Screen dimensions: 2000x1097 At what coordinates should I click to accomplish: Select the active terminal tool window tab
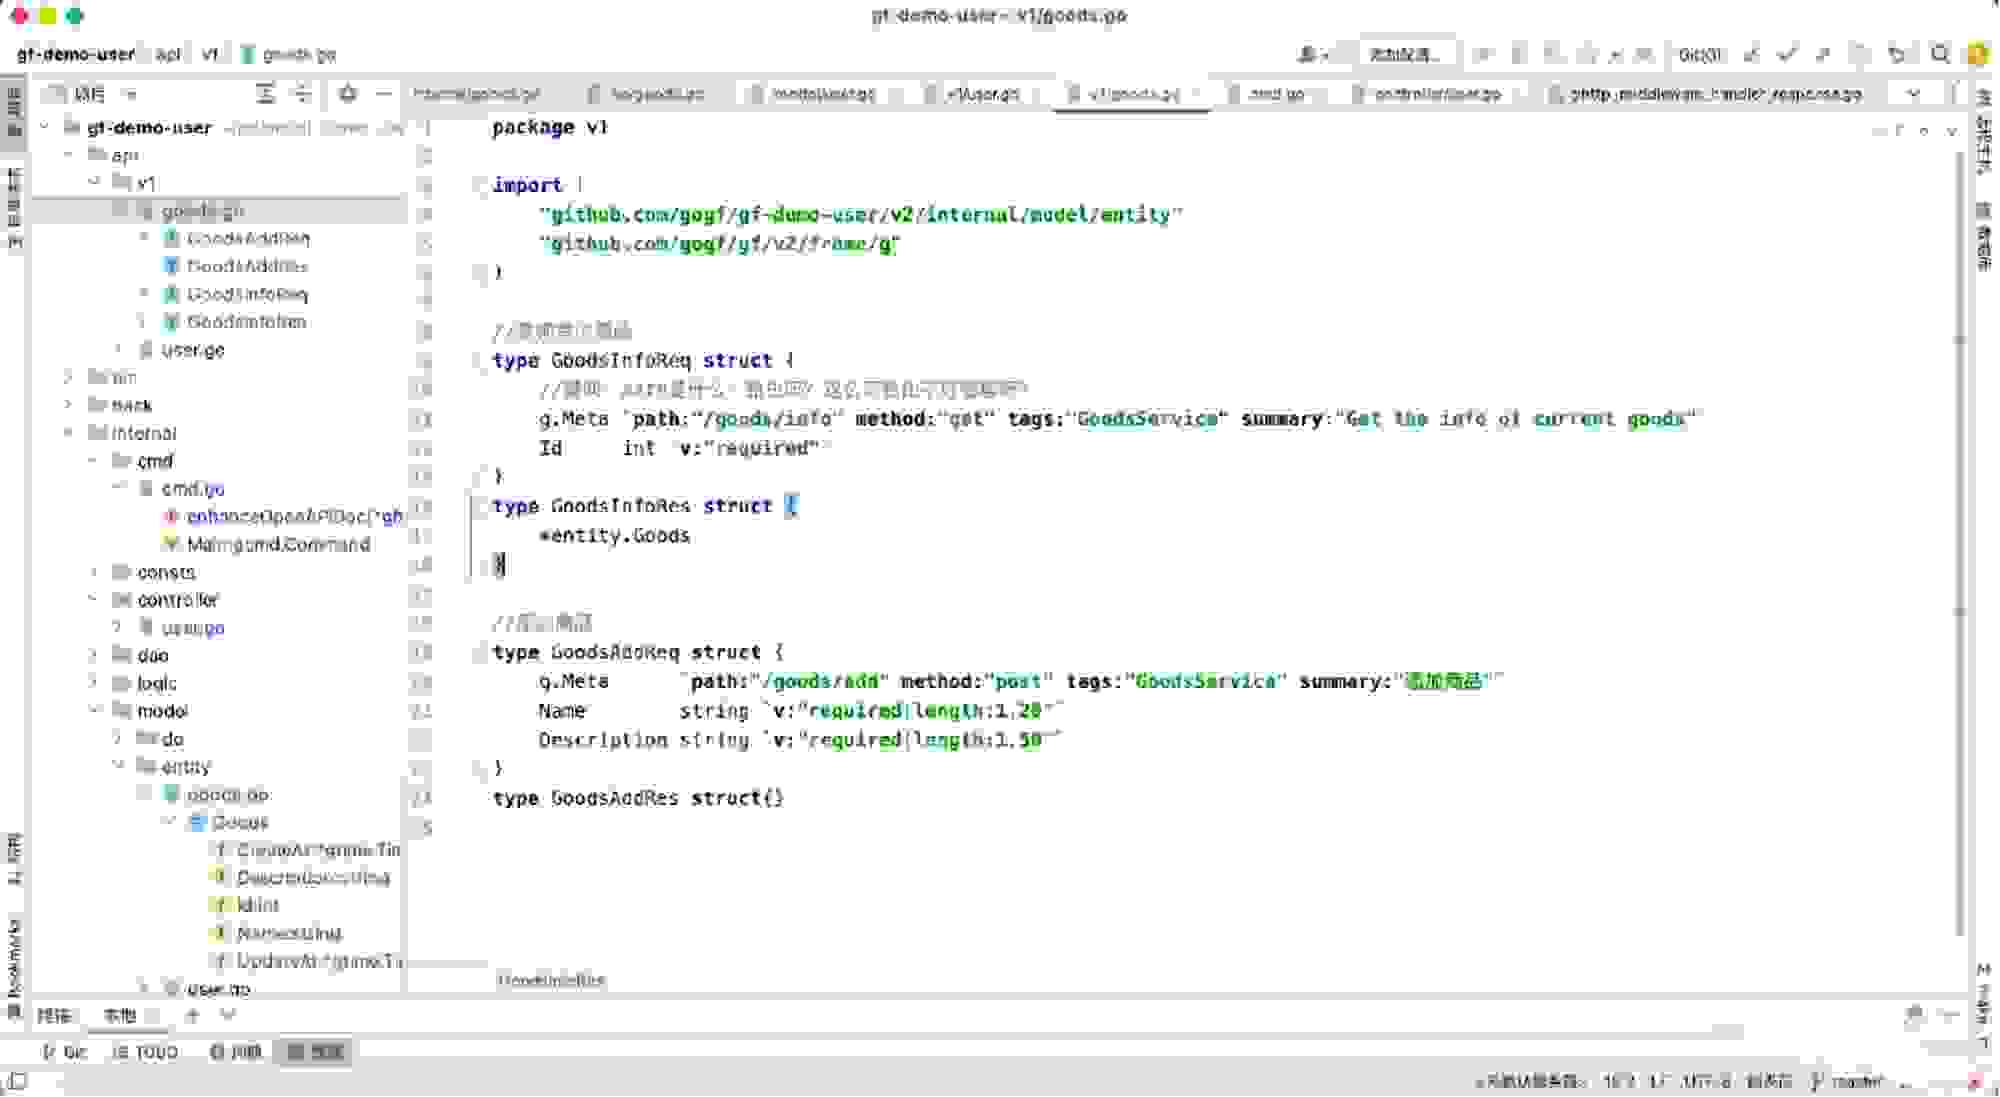tap(316, 1052)
